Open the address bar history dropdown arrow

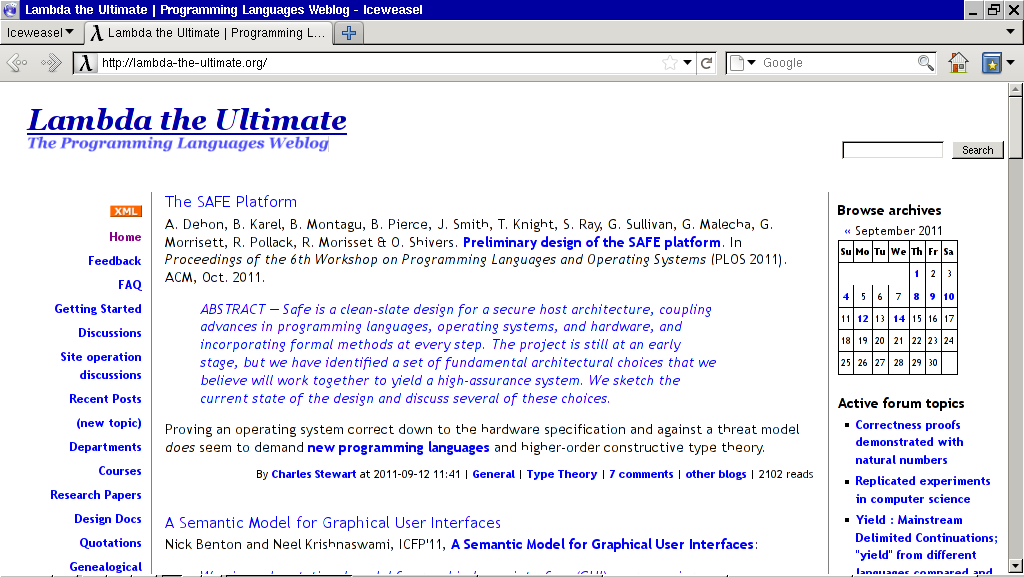(x=687, y=63)
